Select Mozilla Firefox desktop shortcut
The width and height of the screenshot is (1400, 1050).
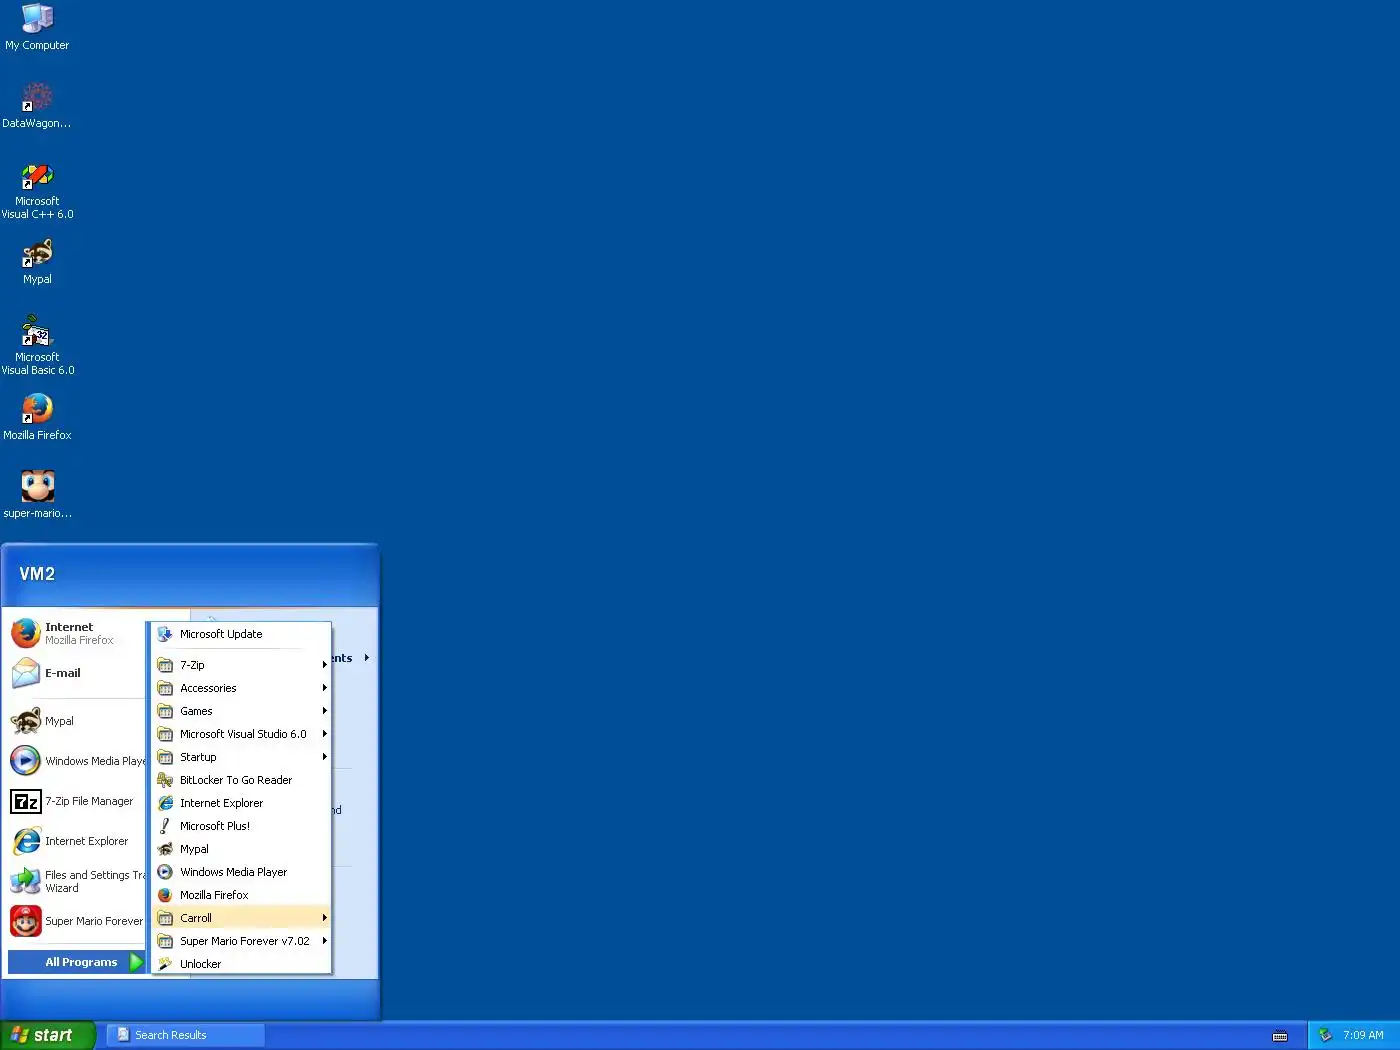point(37,417)
